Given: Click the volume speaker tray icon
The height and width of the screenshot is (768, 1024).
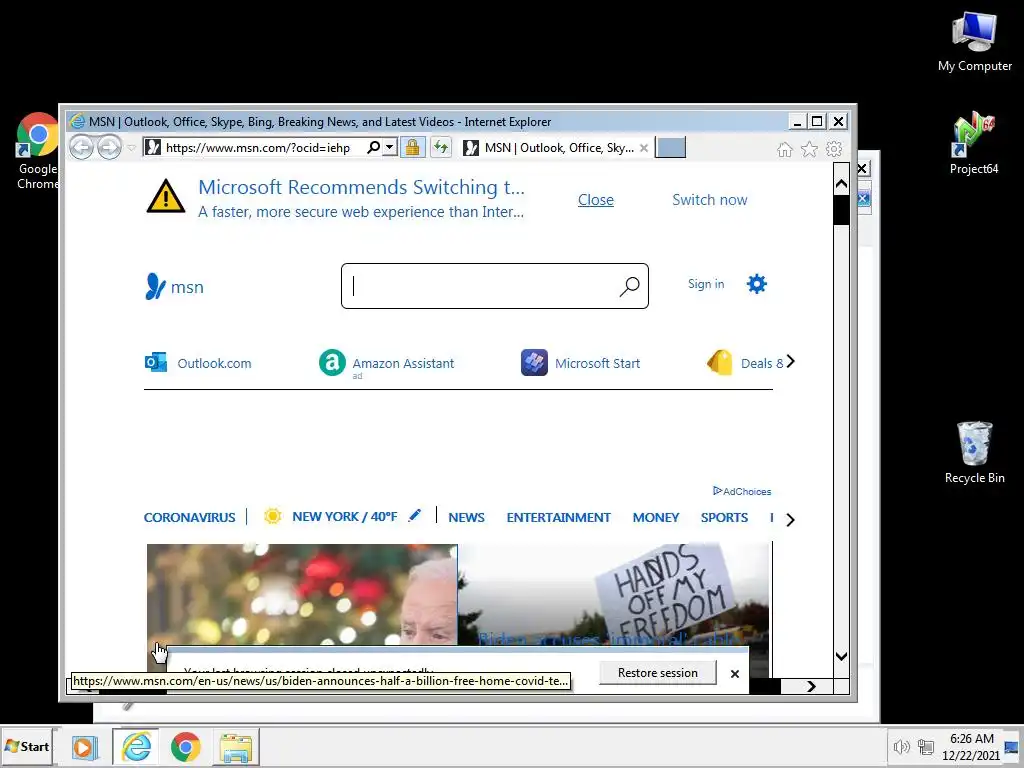Looking at the screenshot, I should coord(901,746).
